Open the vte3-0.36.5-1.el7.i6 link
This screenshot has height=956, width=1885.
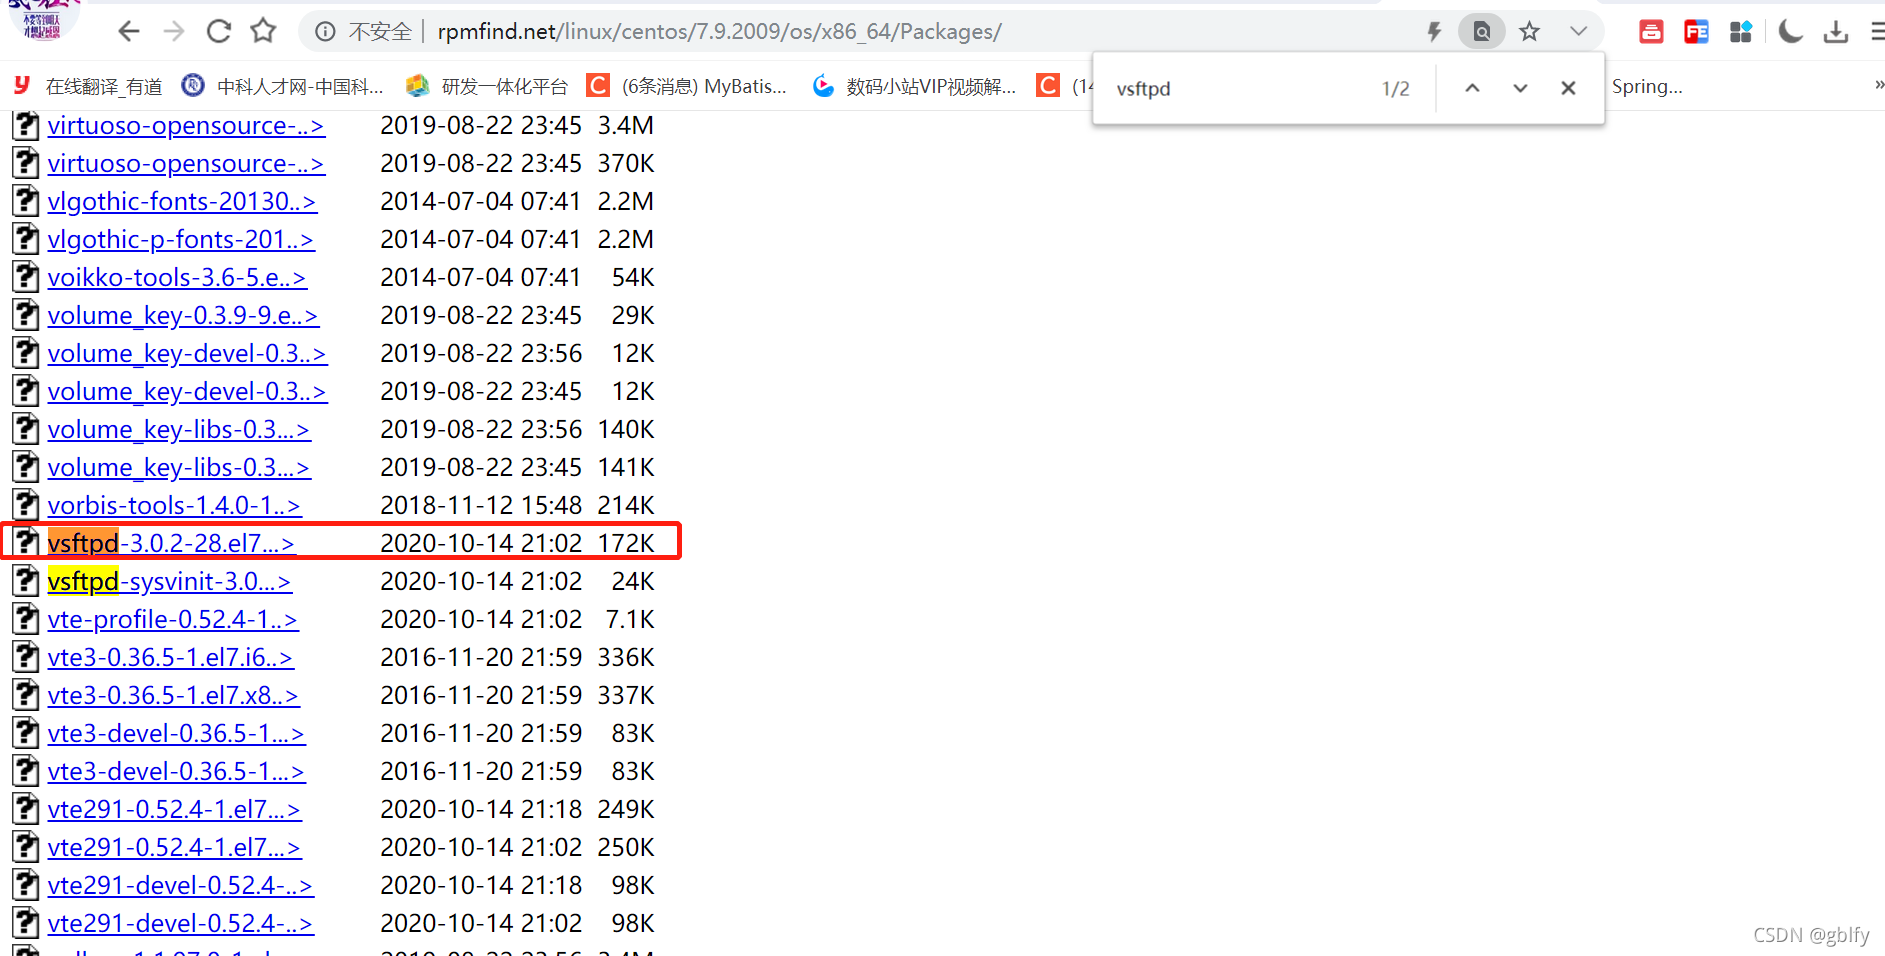coord(170,657)
